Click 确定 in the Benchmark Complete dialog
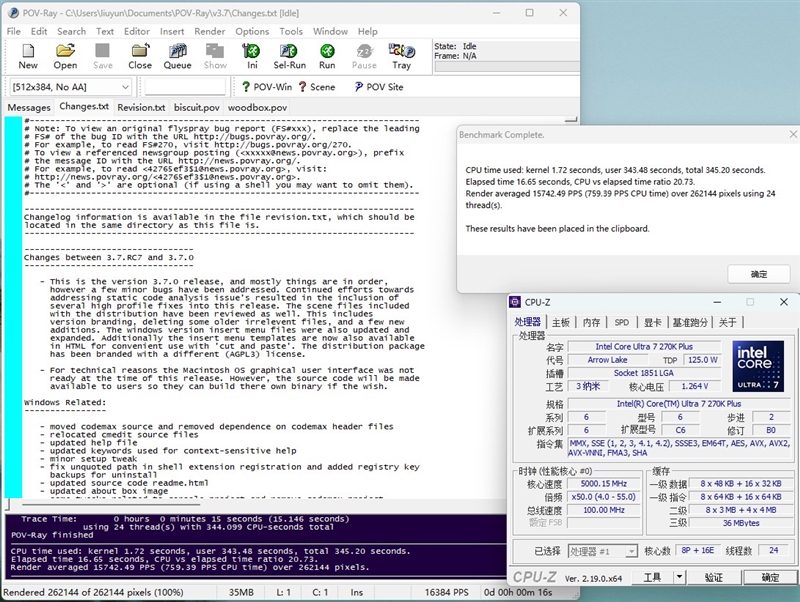Viewport: 800px width, 602px height. tap(759, 274)
